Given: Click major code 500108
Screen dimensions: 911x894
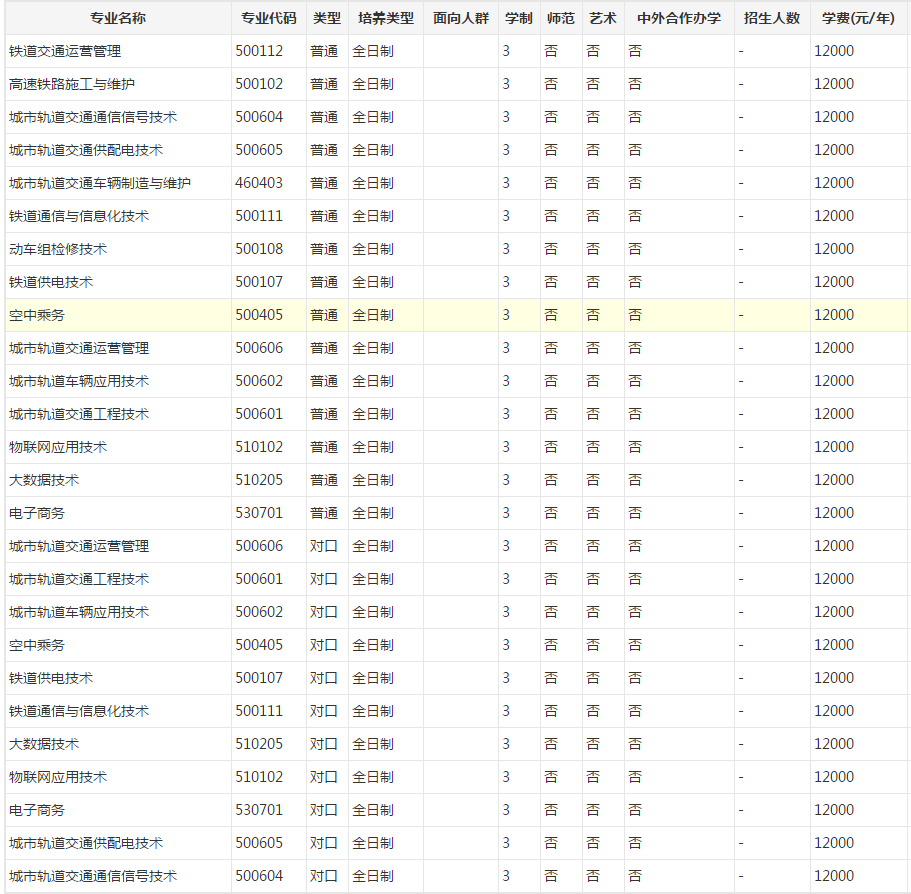Looking at the screenshot, I should (x=259, y=249).
